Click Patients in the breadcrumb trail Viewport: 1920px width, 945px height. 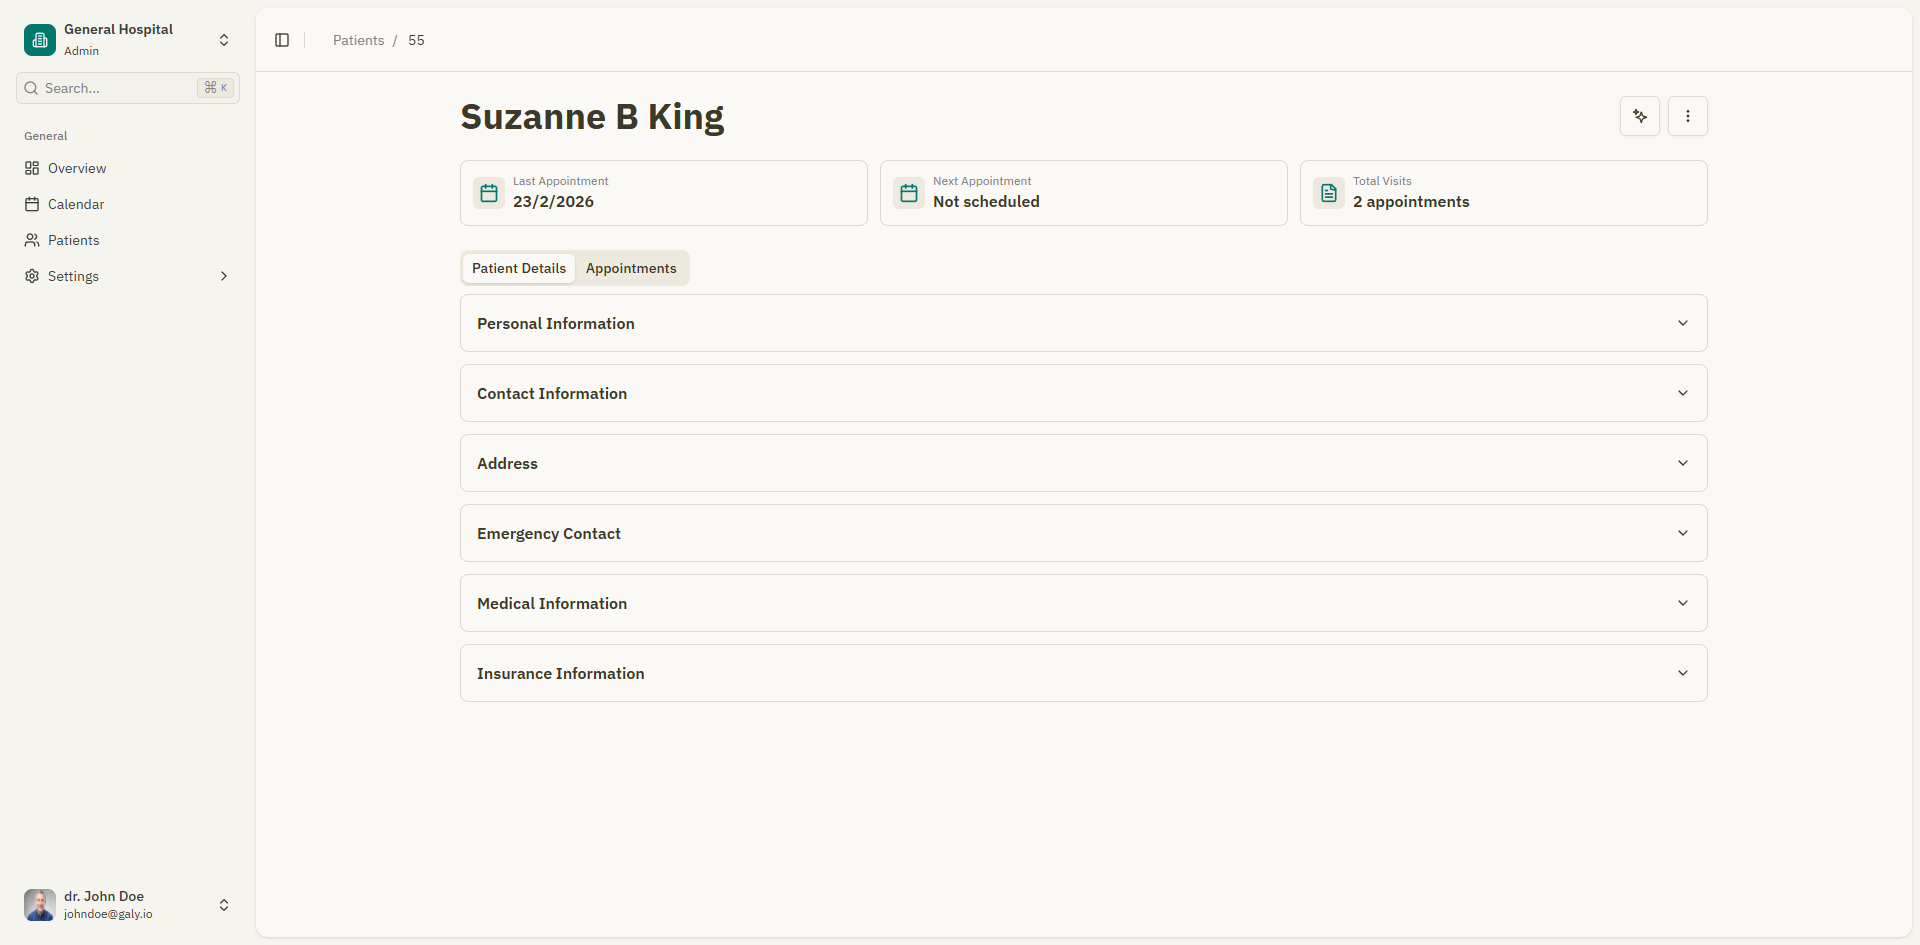coord(358,40)
